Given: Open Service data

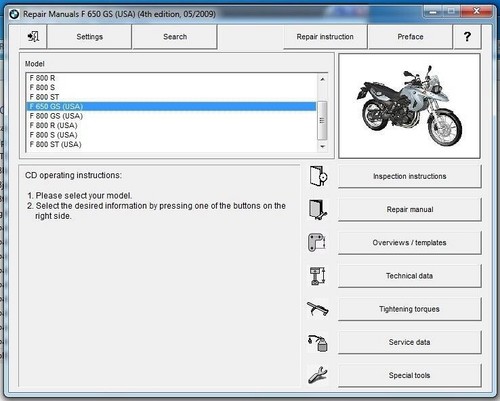Looking at the screenshot, I should click(x=410, y=342).
